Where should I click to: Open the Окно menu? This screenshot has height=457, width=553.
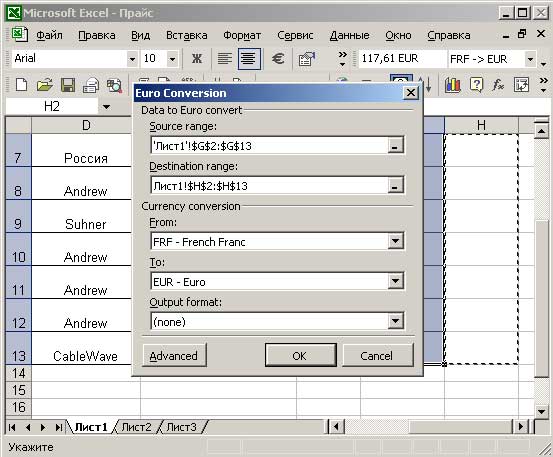coord(398,35)
